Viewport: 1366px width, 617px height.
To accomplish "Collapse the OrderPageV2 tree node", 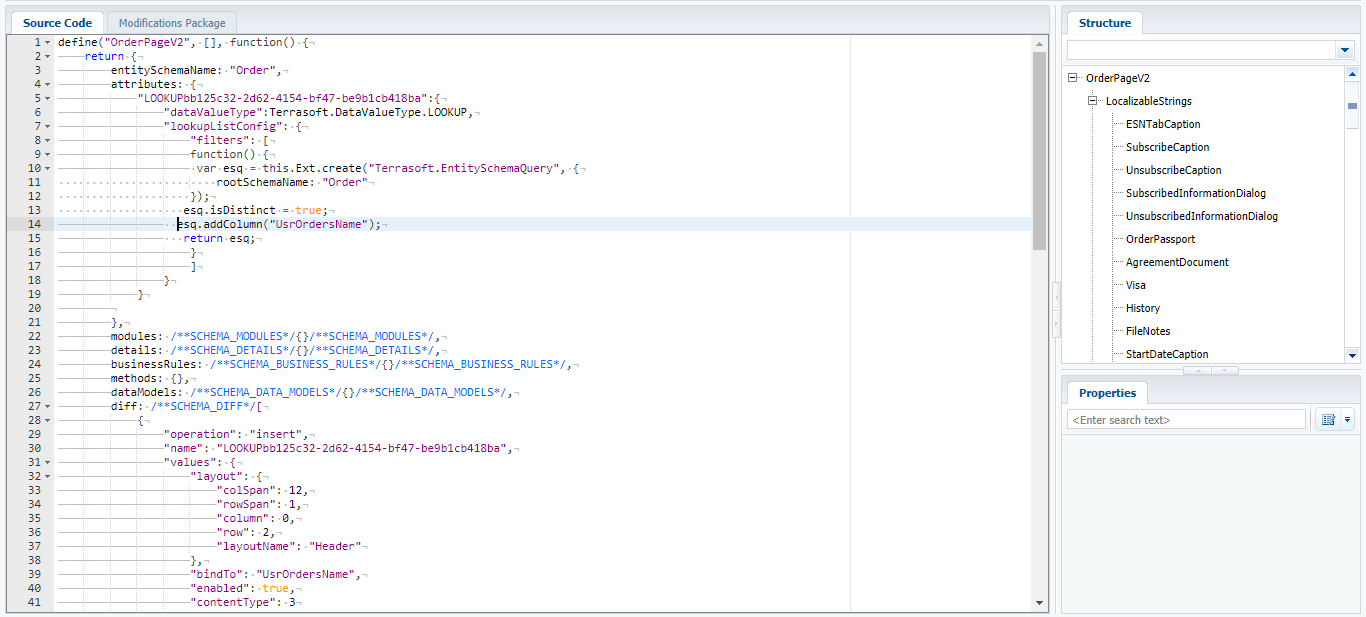I will [x=1071, y=77].
